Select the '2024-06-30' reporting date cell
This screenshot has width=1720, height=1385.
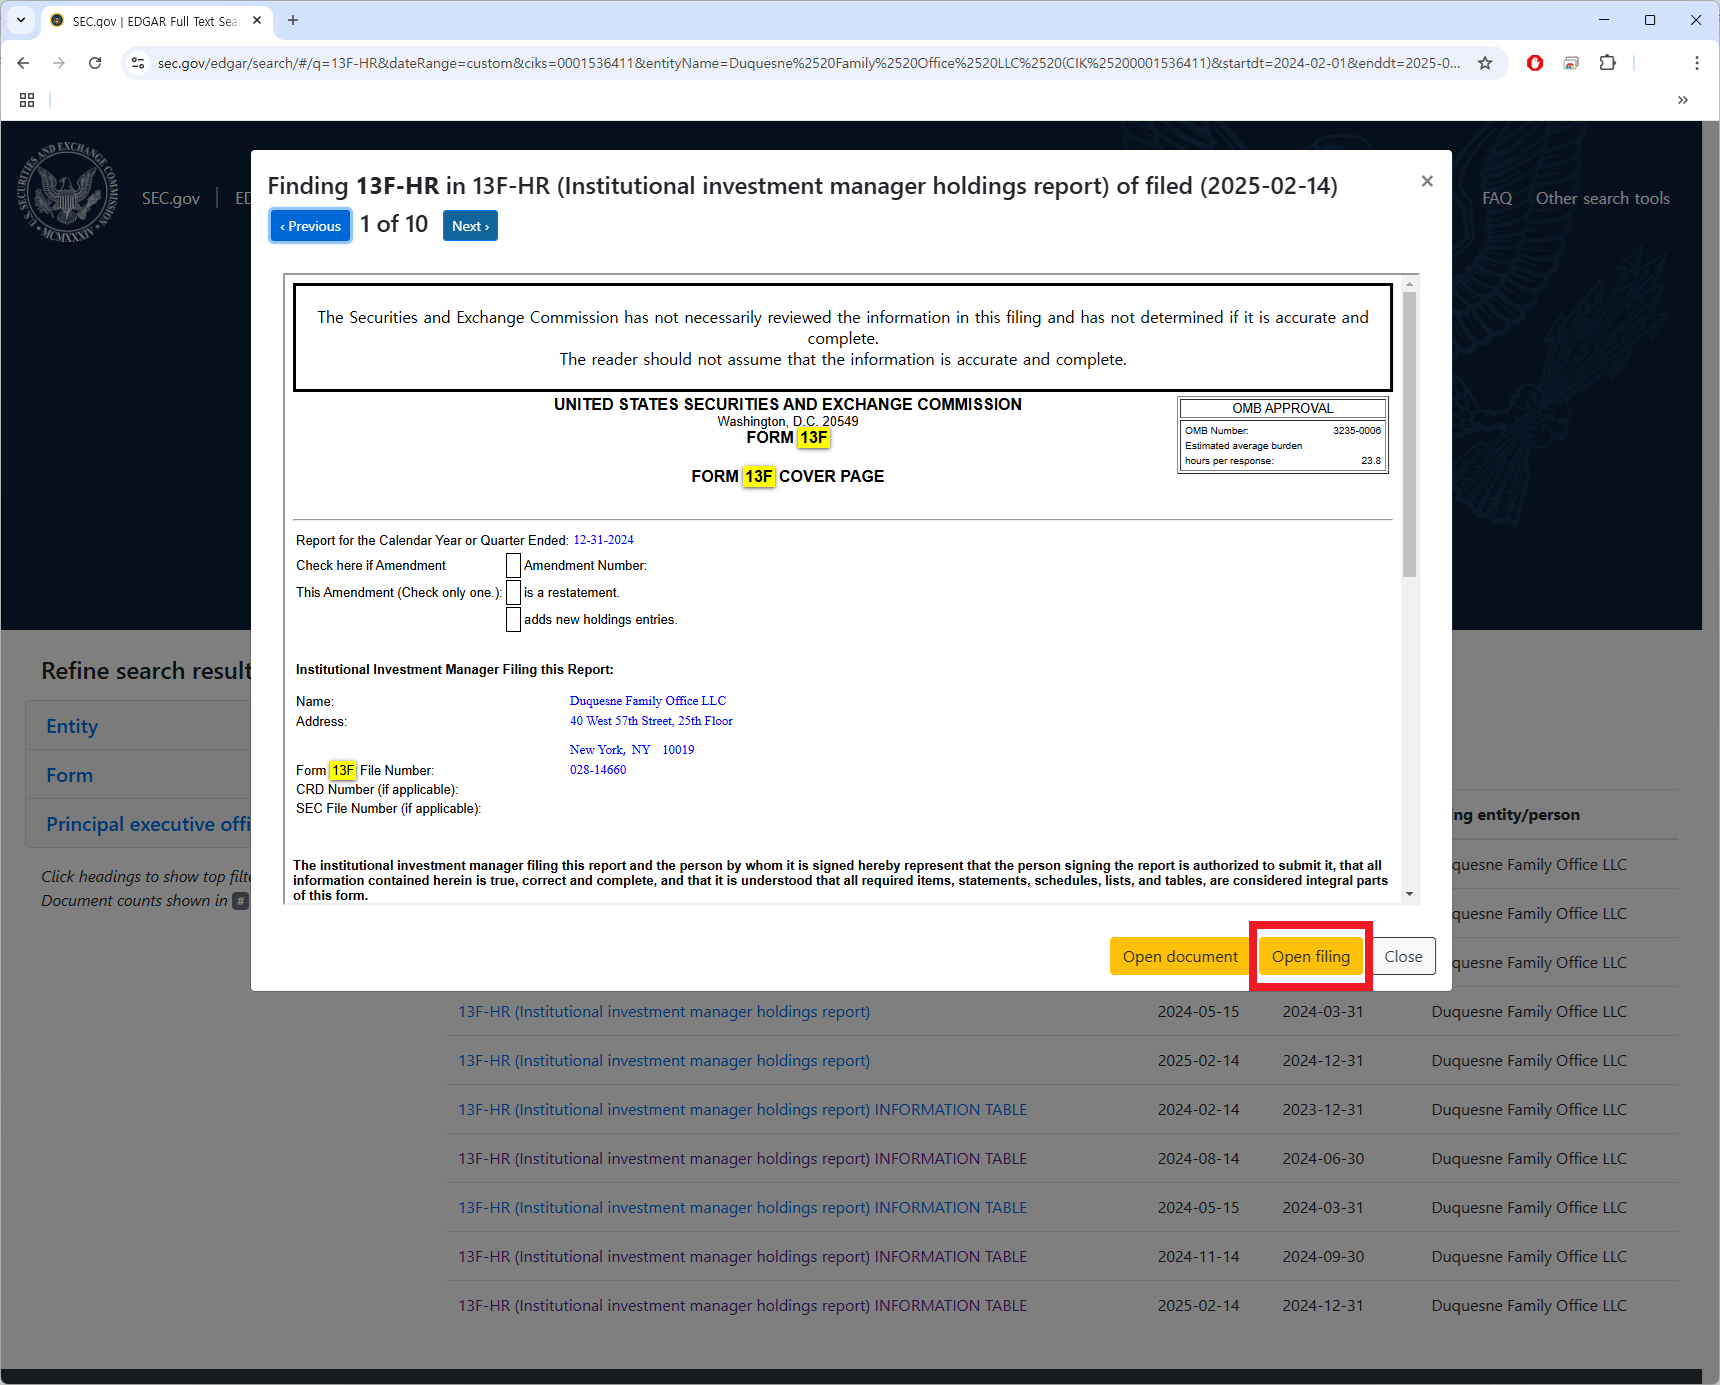click(x=1323, y=1159)
